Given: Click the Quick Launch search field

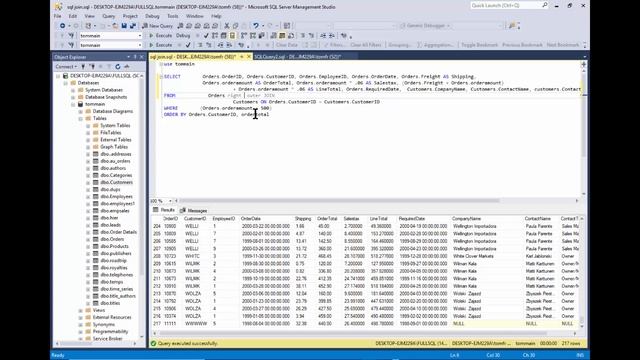Looking at the screenshot, I should pos(505,5).
